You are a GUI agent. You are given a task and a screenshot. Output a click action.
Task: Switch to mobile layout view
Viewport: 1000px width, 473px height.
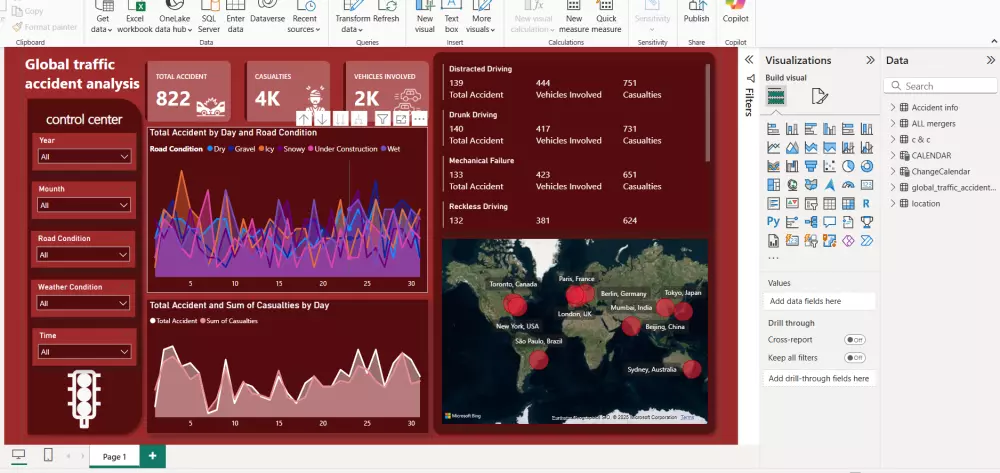(x=48, y=455)
